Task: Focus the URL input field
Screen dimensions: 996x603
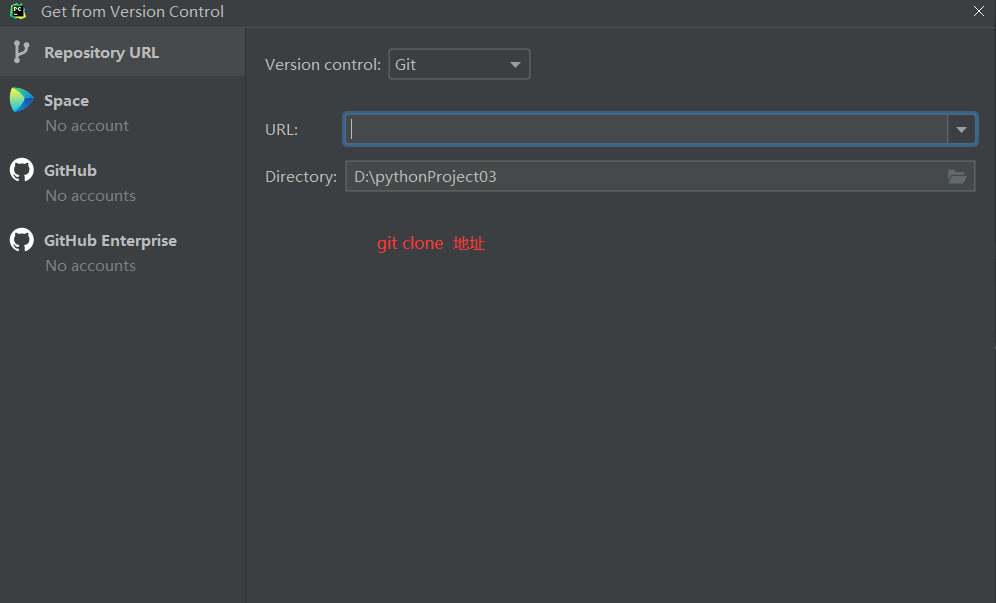Action: 646,129
